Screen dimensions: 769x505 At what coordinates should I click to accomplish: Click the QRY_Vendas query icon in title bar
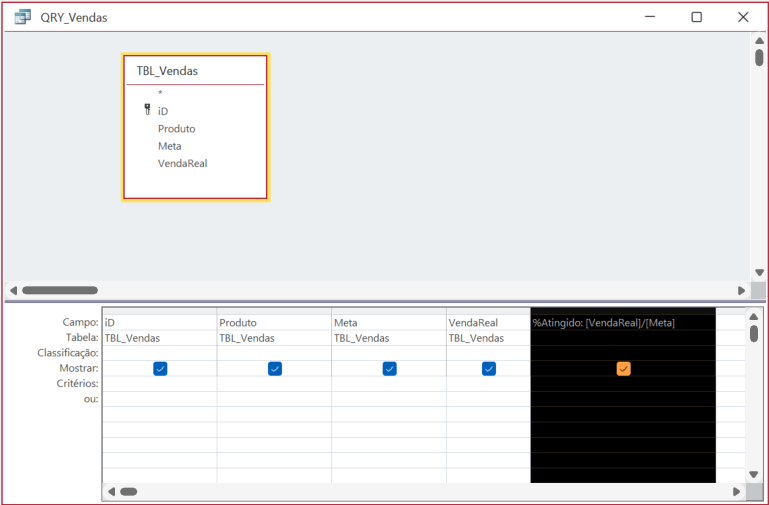tap(22, 17)
